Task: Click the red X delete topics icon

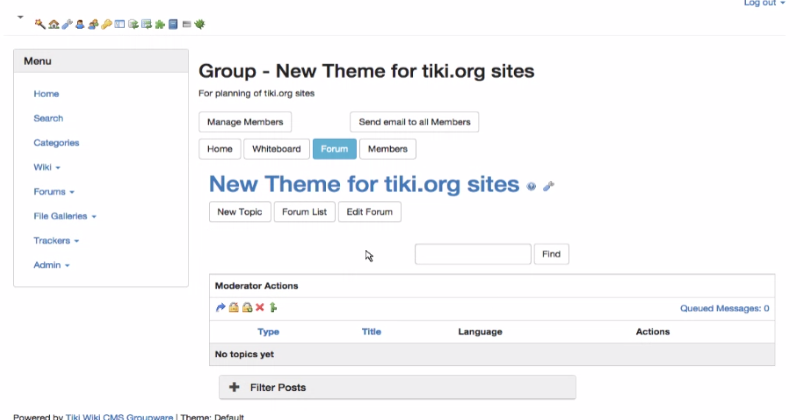Action: [x=260, y=307]
